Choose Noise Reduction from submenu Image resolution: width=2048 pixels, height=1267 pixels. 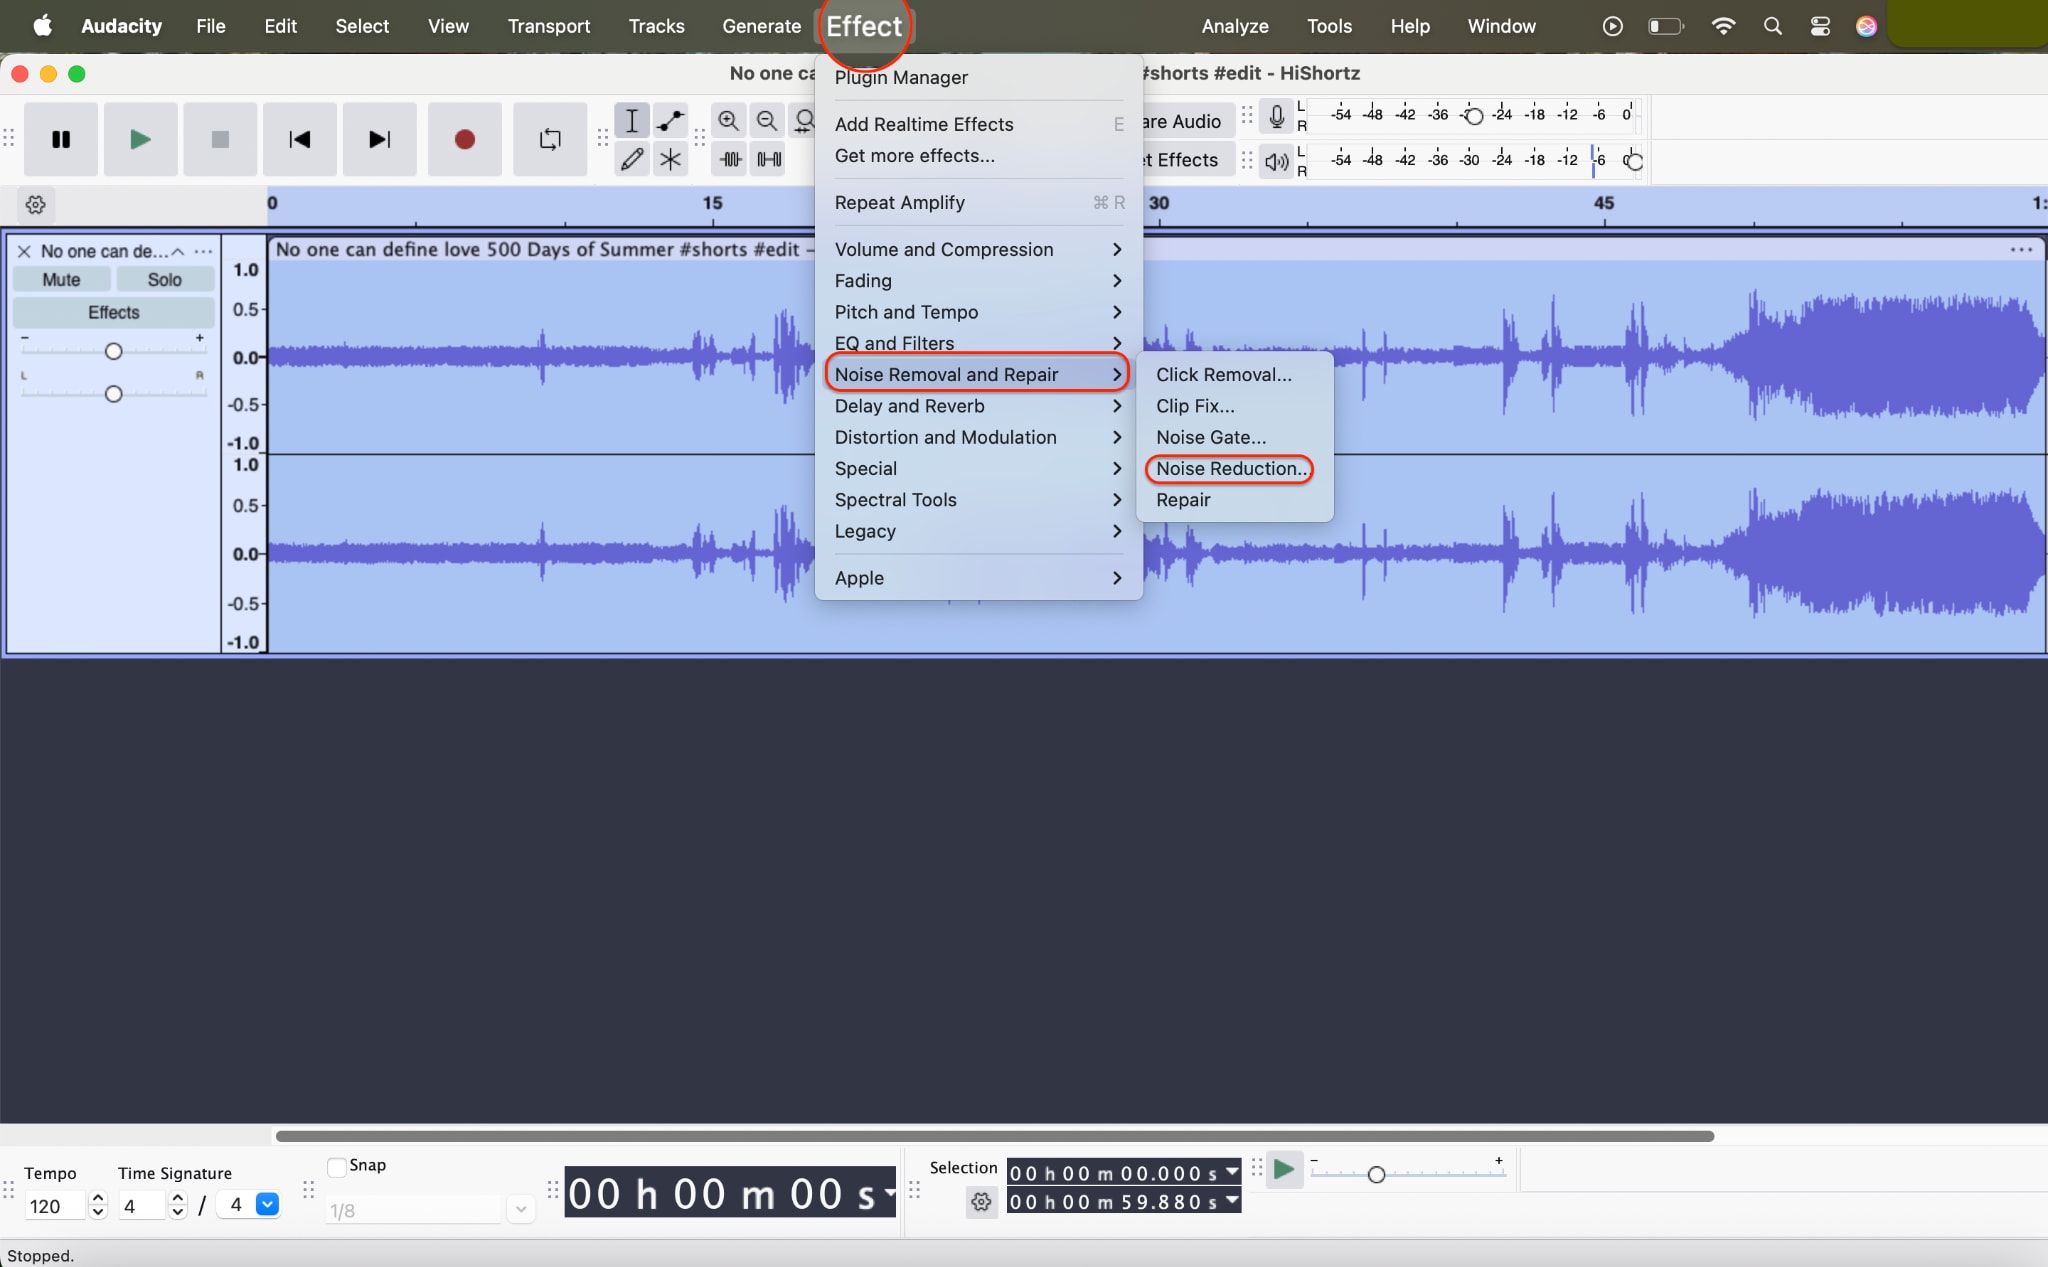[1229, 468]
